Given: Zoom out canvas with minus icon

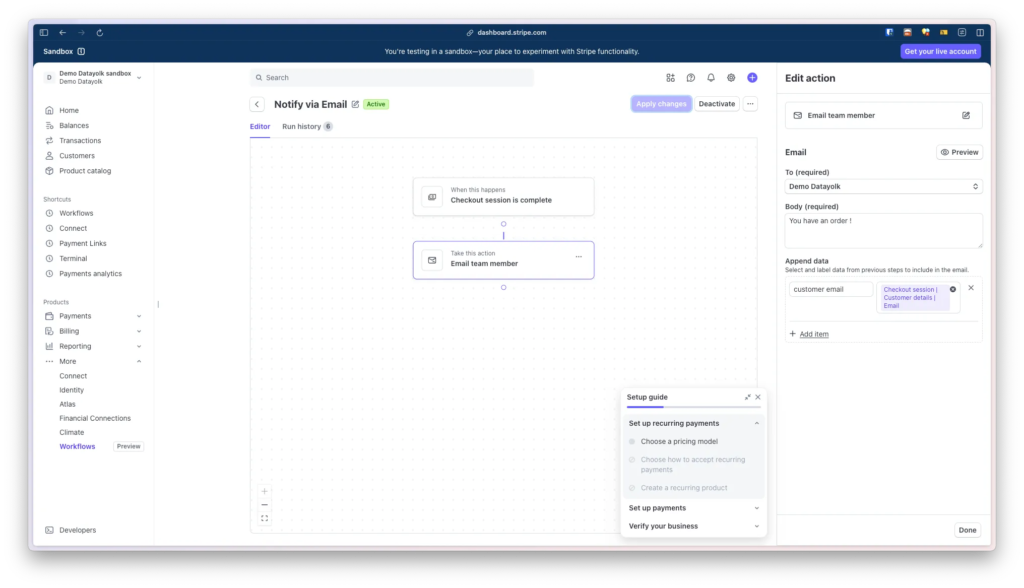Looking at the screenshot, I should [264, 505].
